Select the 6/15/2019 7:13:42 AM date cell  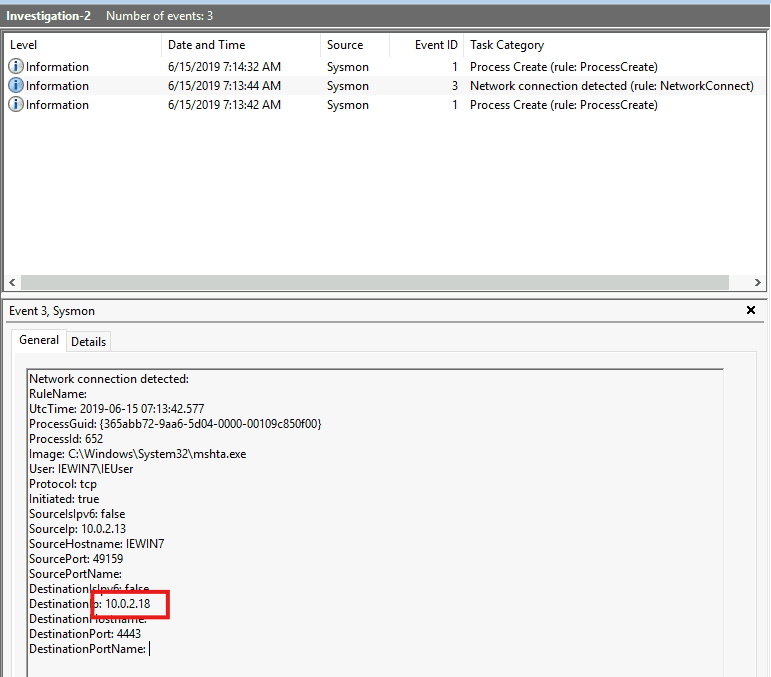pyautogui.click(x=224, y=105)
